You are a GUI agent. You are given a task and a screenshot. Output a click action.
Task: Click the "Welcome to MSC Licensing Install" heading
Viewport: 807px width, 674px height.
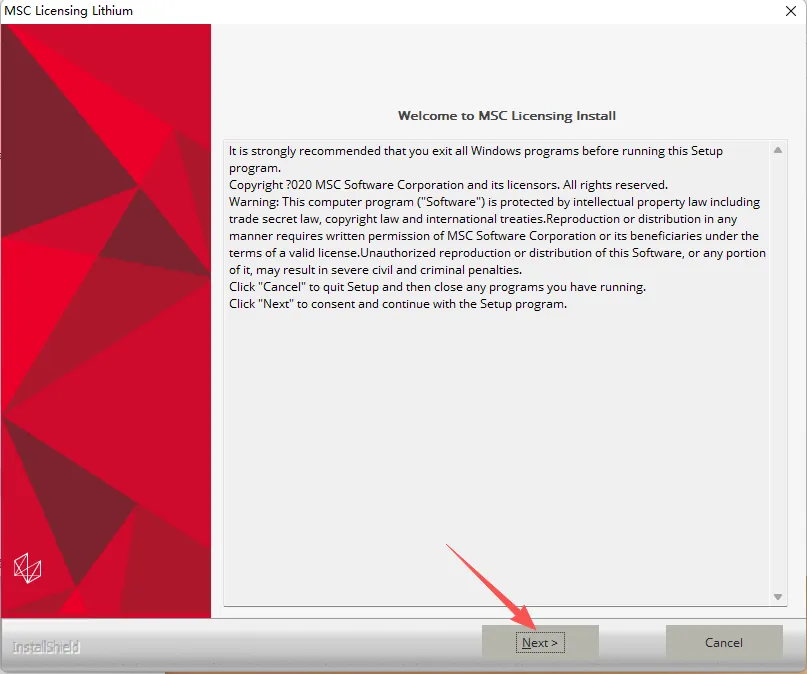click(x=506, y=116)
